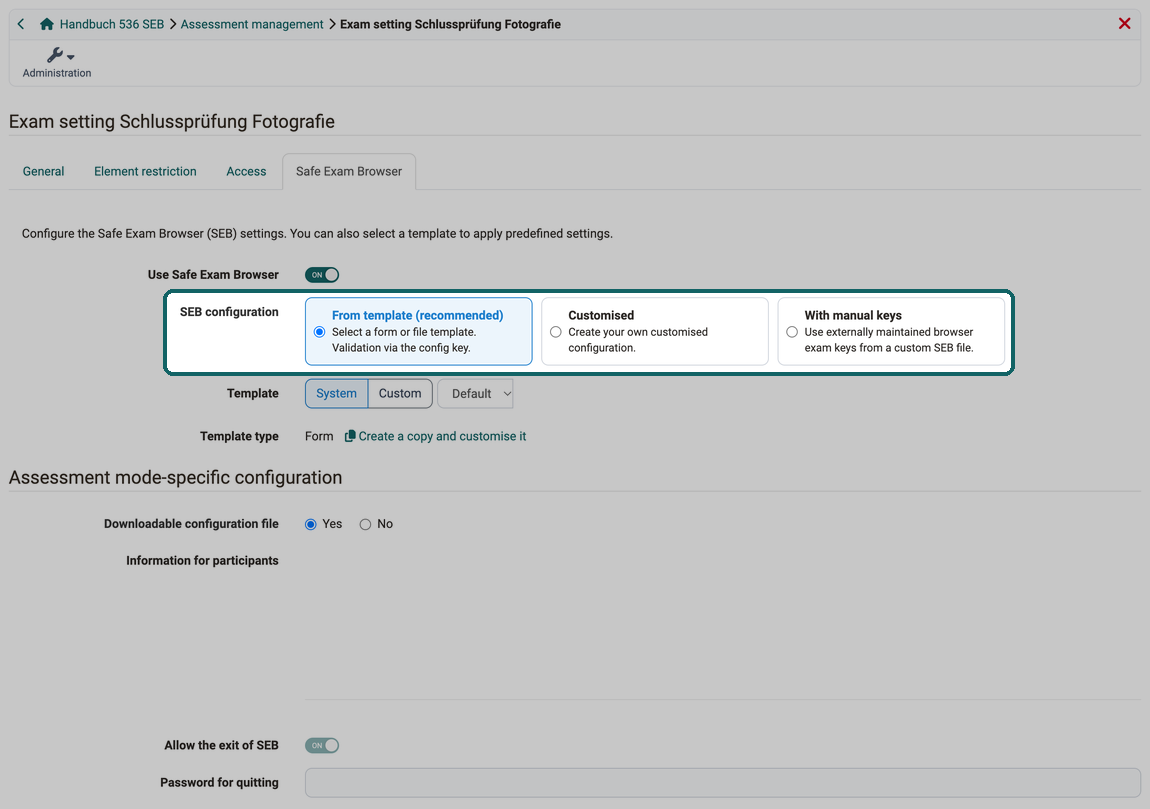Click the copy icon beside Create a copy
This screenshot has width=1150, height=809.
point(350,436)
